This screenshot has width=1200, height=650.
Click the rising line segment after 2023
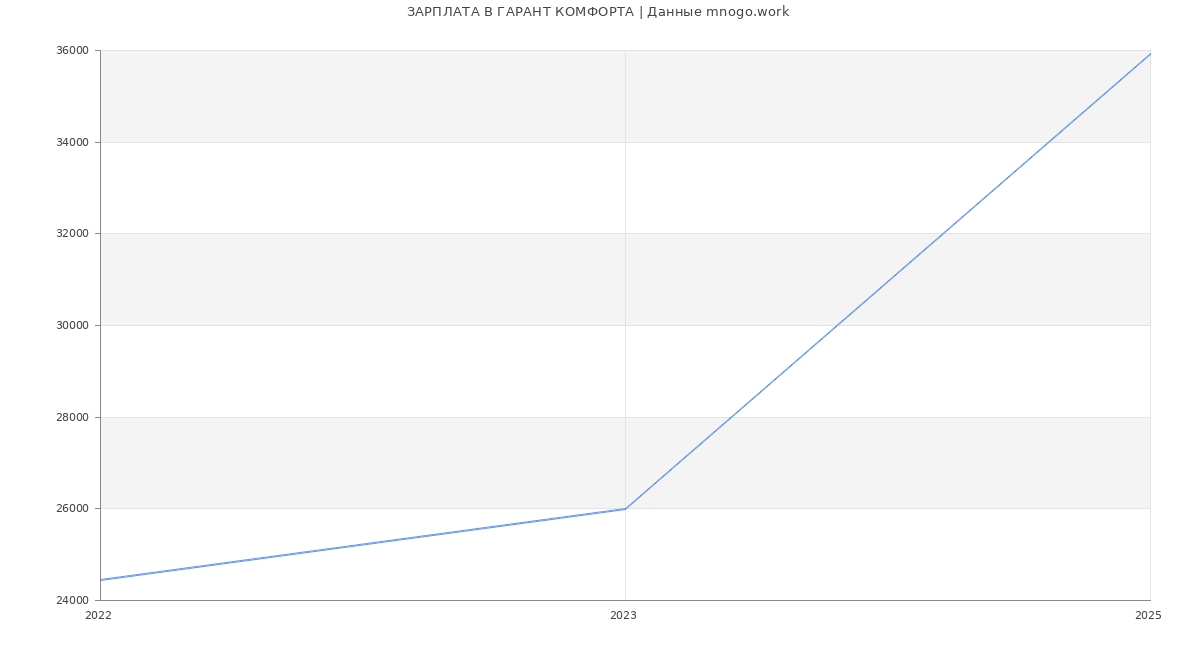[888, 281]
